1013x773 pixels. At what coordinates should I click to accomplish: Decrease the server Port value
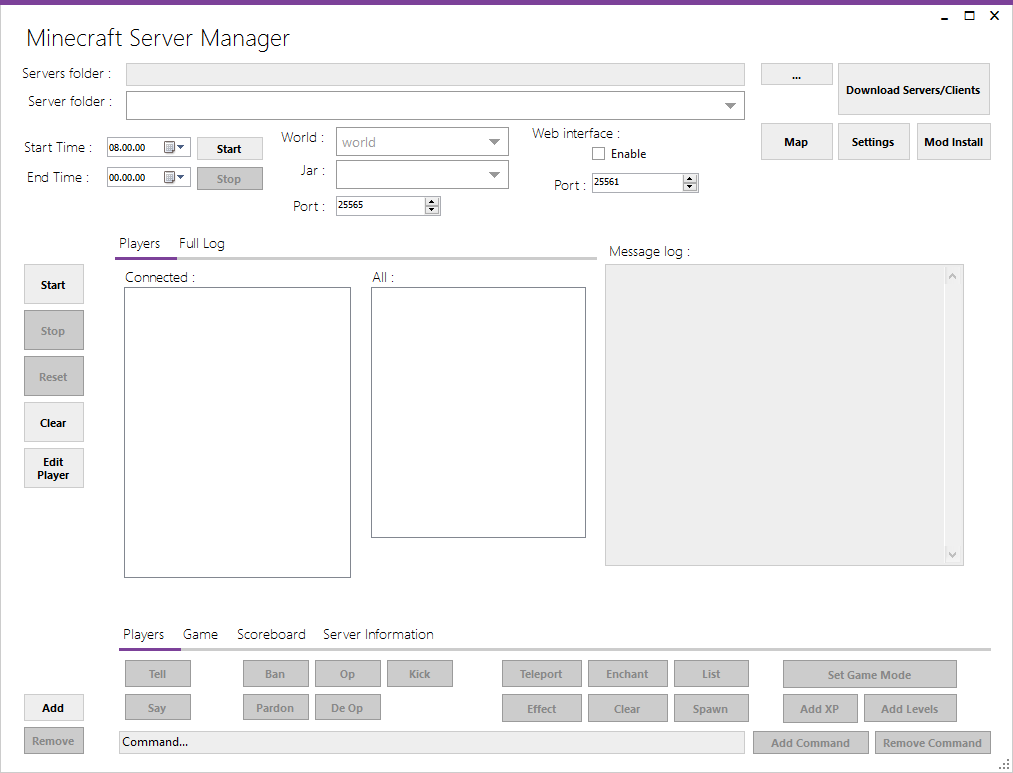pos(432,210)
